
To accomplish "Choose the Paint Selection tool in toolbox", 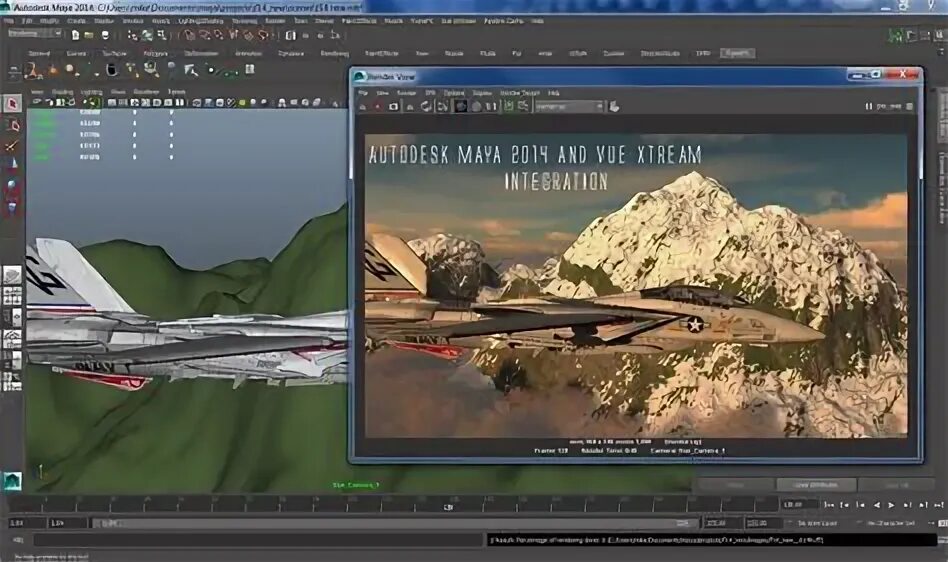I will [12, 145].
